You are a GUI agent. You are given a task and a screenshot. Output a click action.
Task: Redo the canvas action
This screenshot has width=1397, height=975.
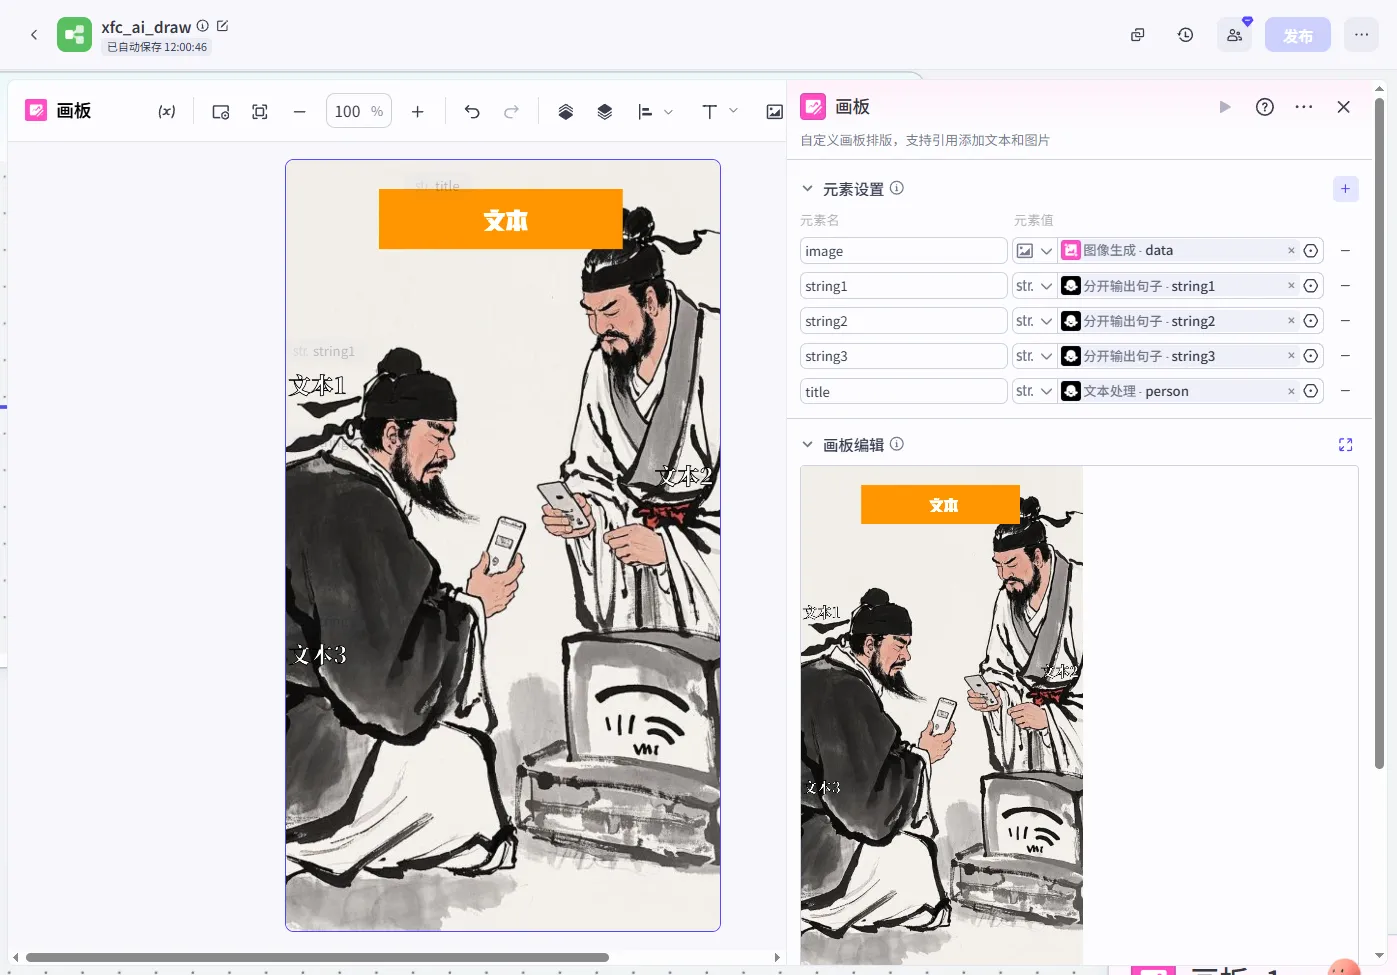click(x=511, y=112)
